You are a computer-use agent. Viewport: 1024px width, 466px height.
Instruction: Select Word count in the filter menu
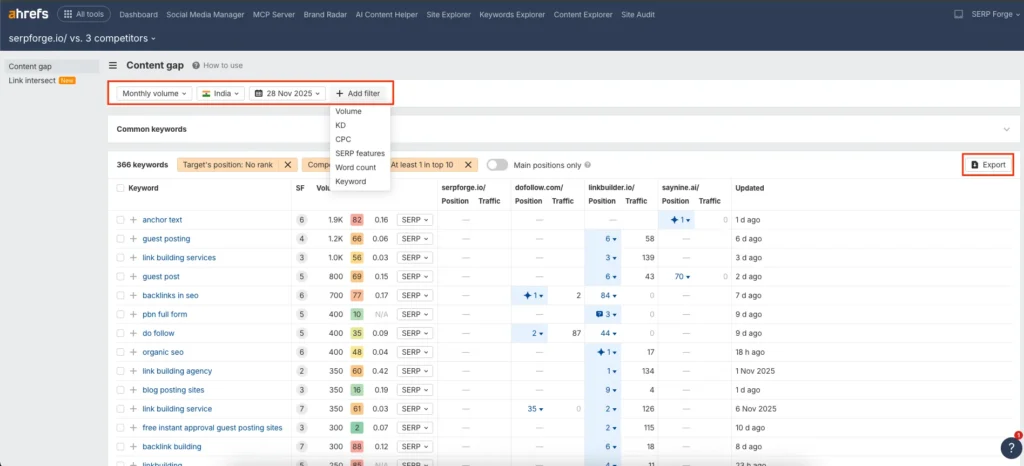pos(355,168)
